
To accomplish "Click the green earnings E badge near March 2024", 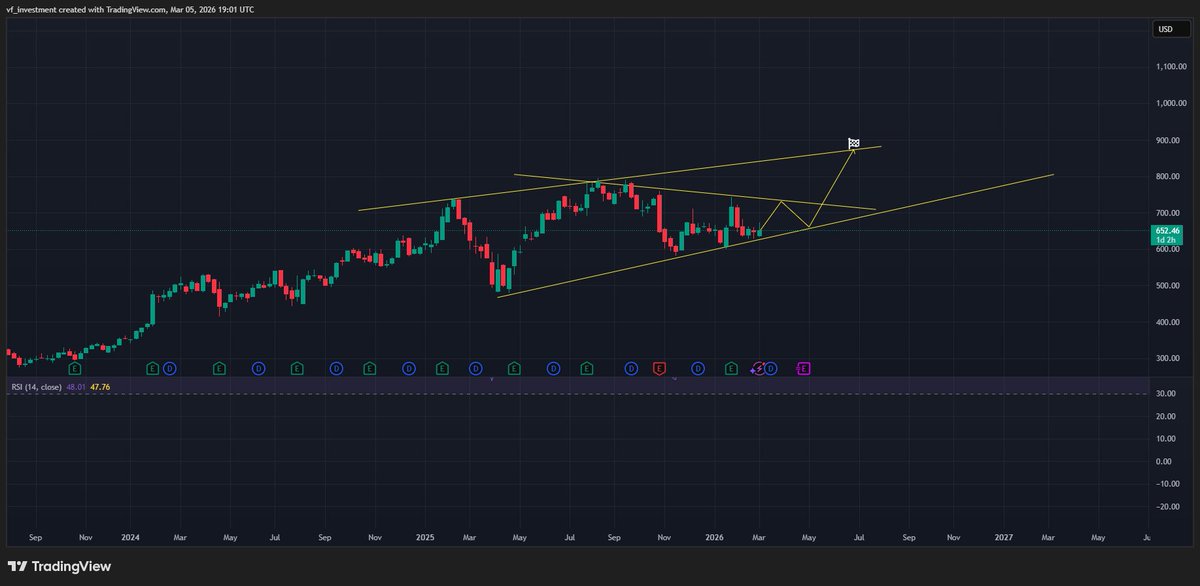I will 152,368.
